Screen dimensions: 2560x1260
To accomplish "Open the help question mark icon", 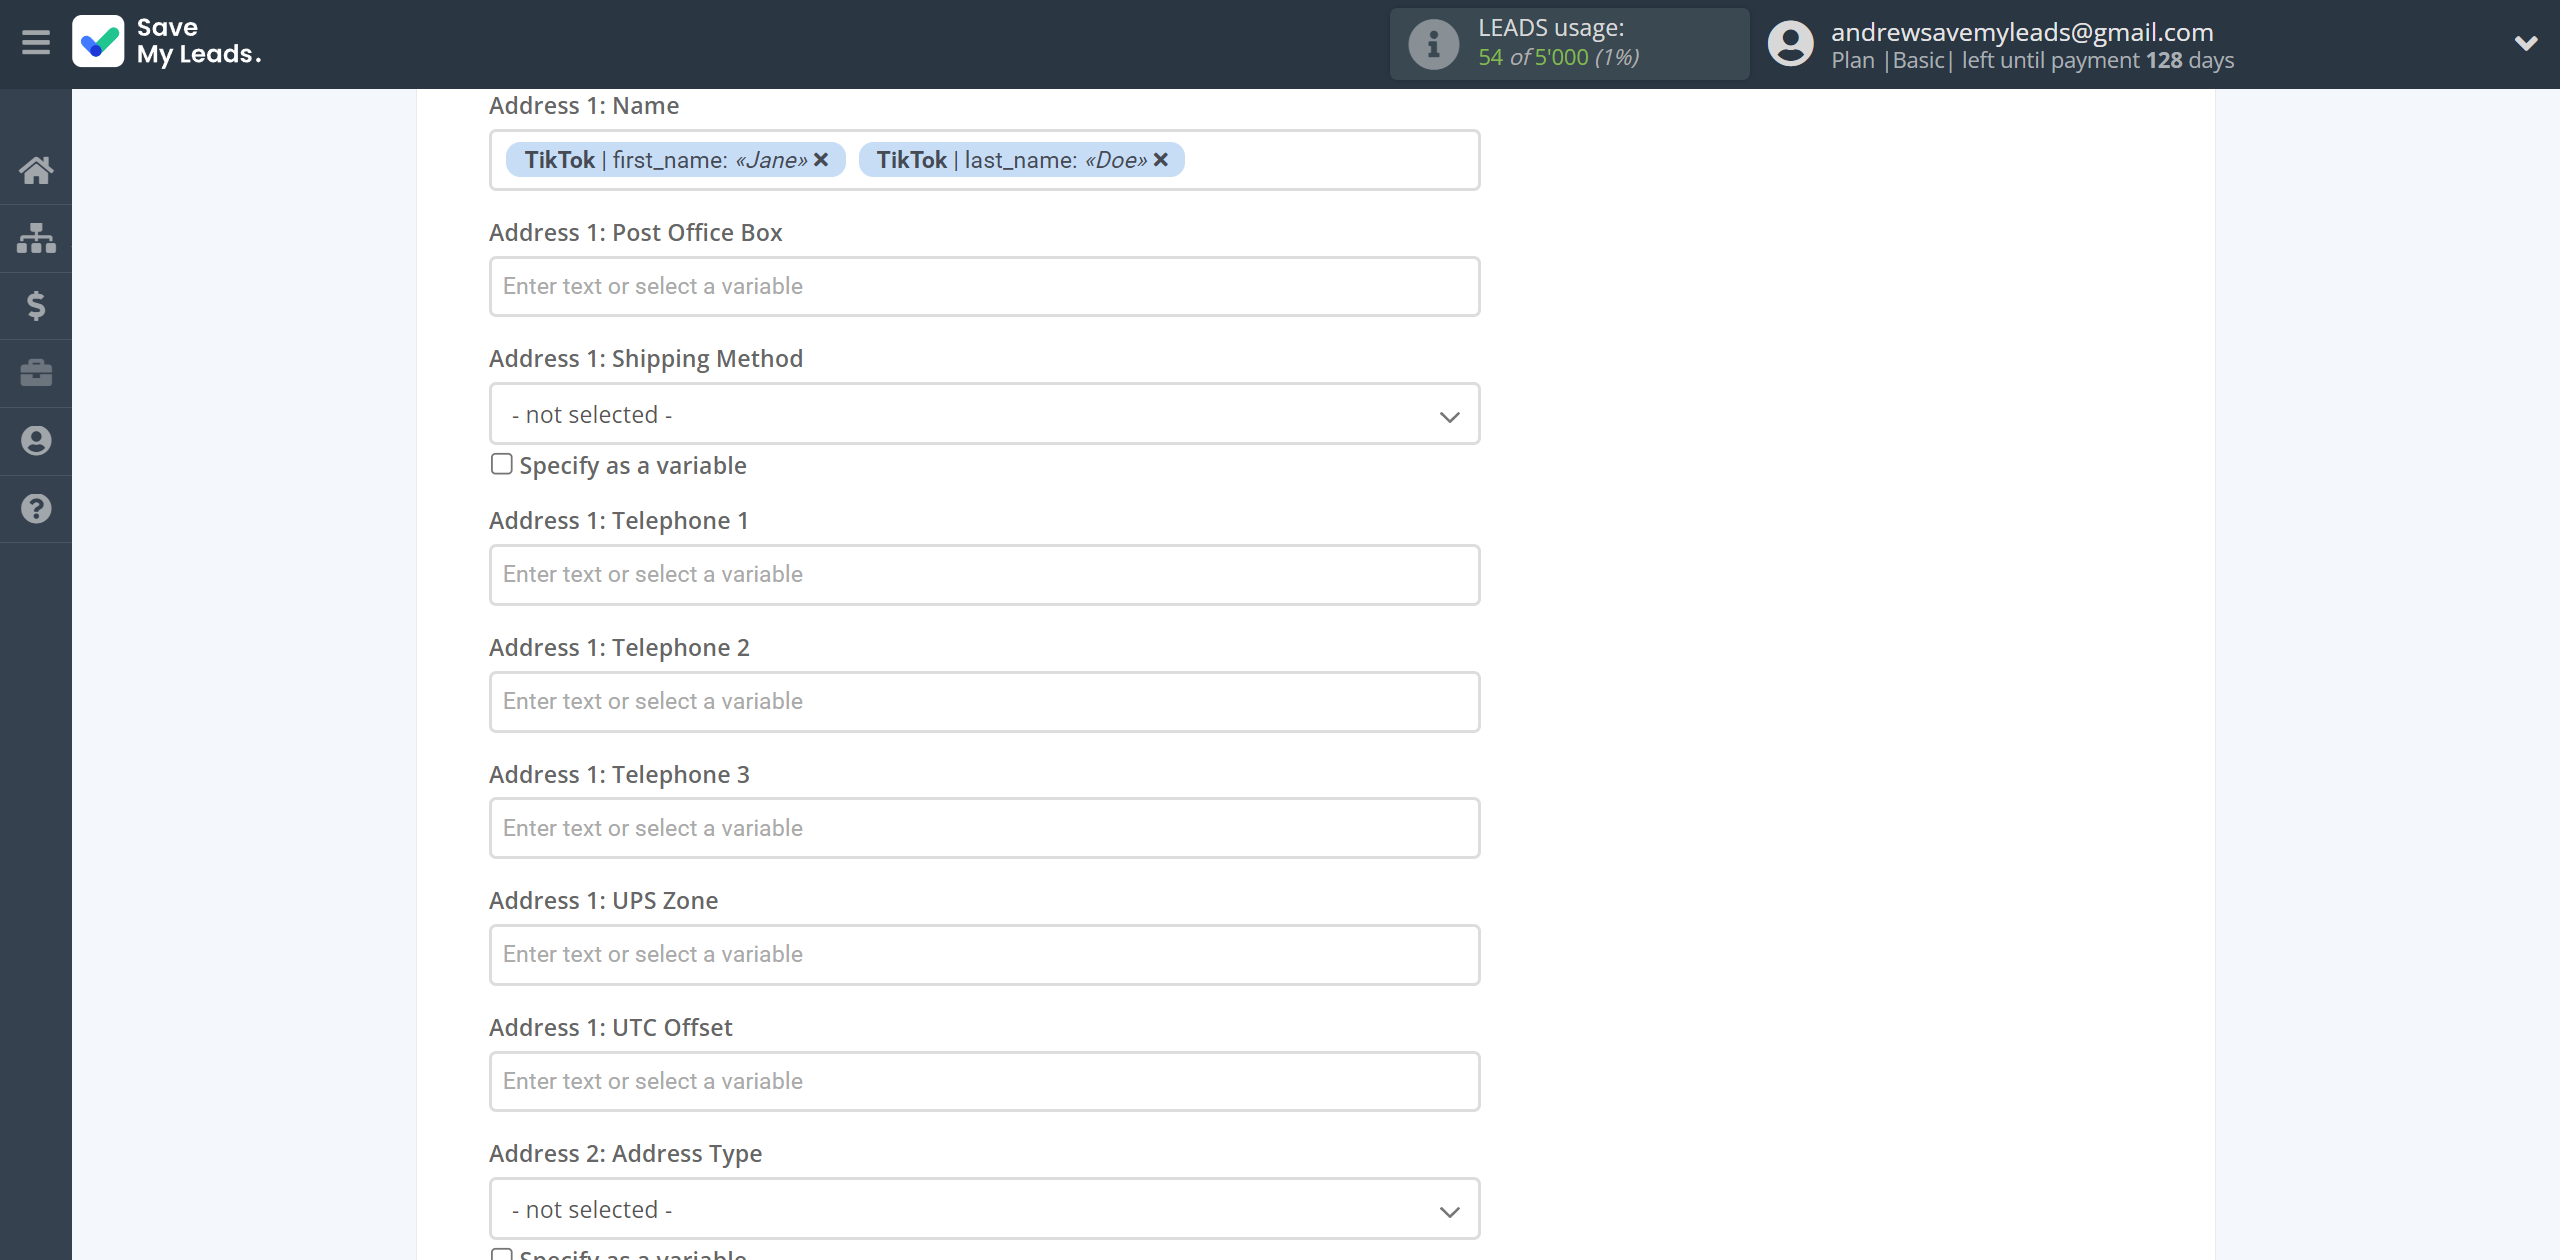I will (36, 509).
